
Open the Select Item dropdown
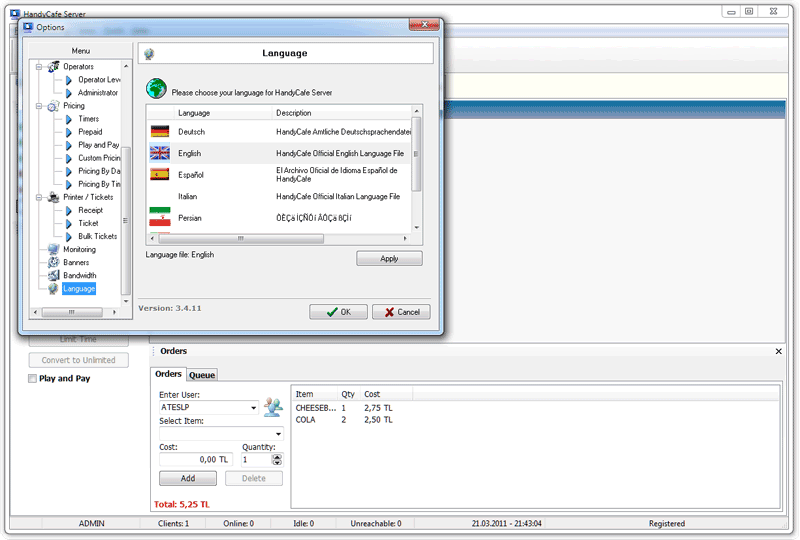278,433
